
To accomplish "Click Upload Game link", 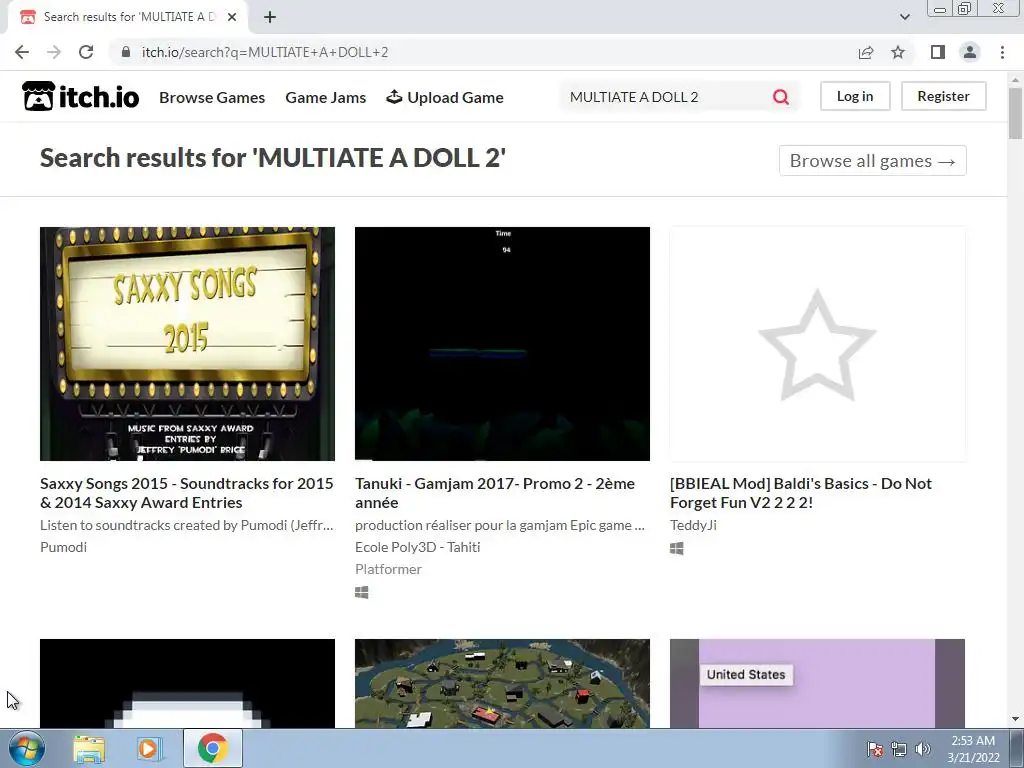I will click(445, 97).
